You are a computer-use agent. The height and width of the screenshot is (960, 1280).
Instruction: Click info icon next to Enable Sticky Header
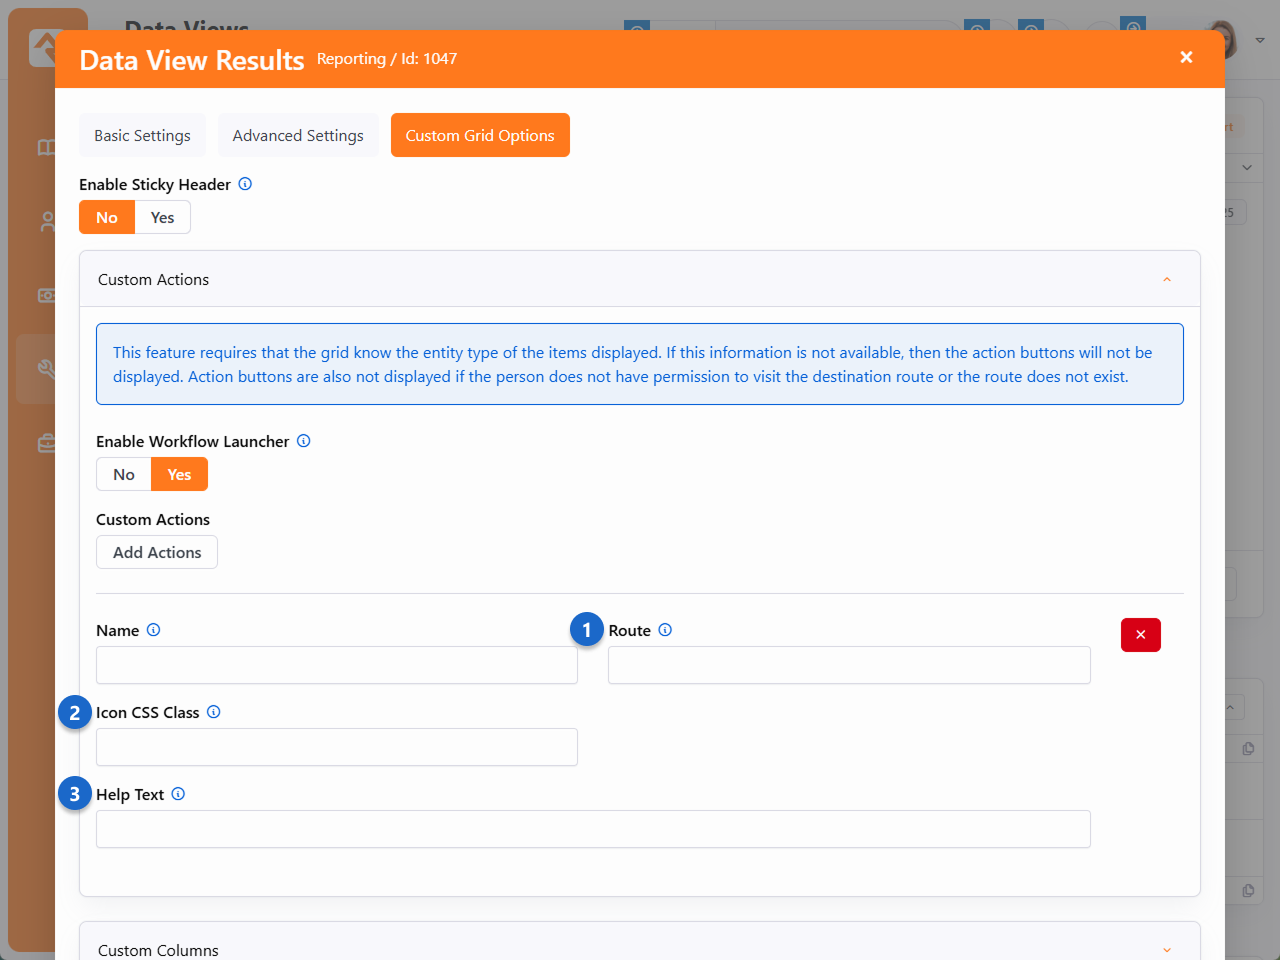click(245, 184)
